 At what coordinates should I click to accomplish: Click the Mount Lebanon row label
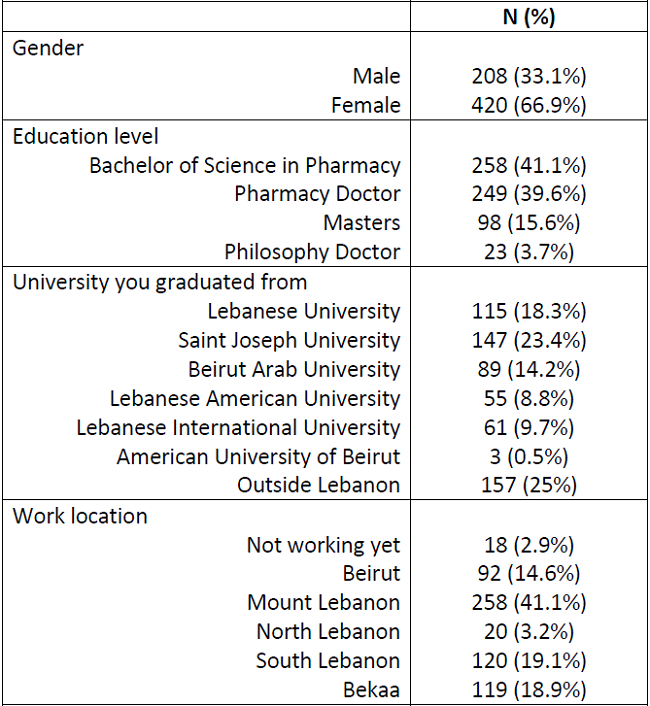pyautogui.click(x=324, y=603)
